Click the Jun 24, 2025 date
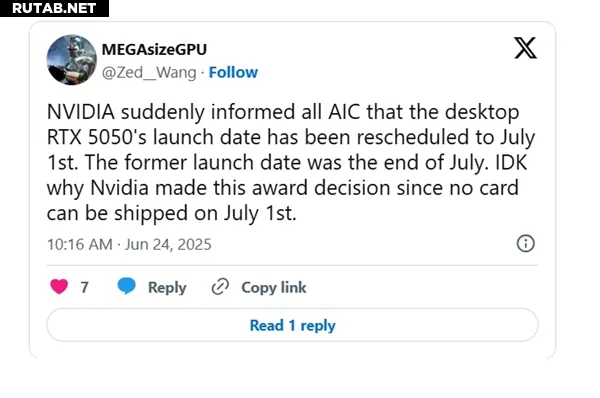This screenshot has width=600, height=398. click(168, 244)
